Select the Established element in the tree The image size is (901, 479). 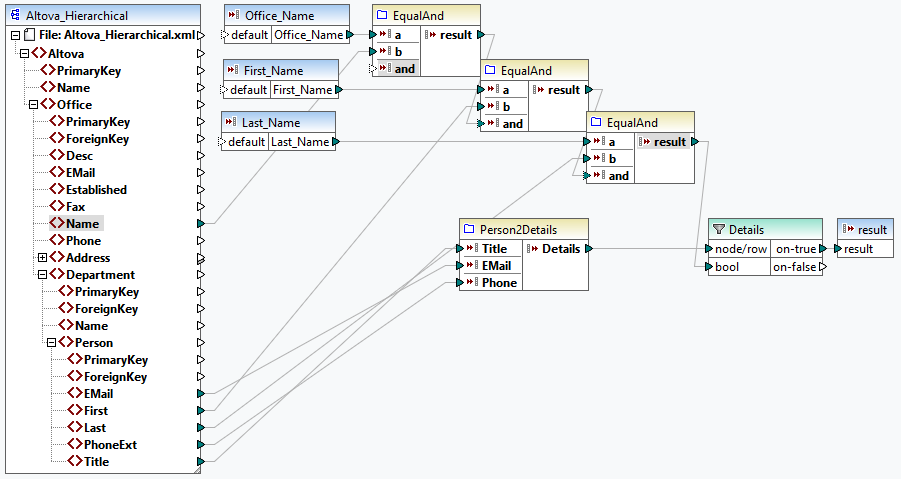(96, 190)
